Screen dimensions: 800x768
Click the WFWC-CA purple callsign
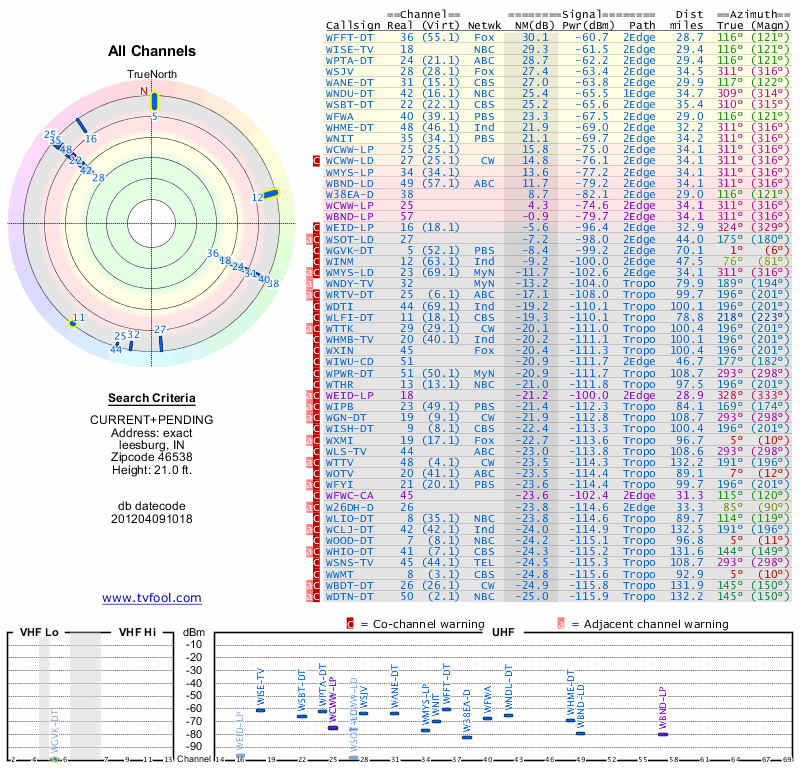click(352, 494)
